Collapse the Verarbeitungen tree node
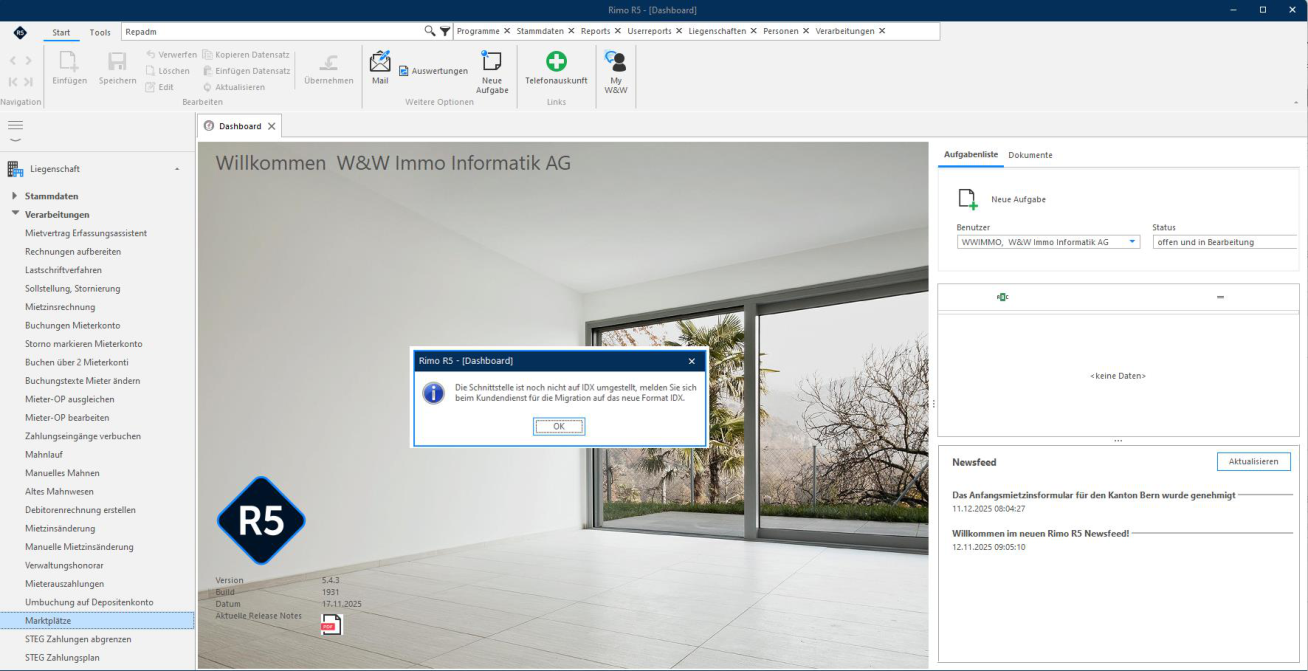 (15, 214)
